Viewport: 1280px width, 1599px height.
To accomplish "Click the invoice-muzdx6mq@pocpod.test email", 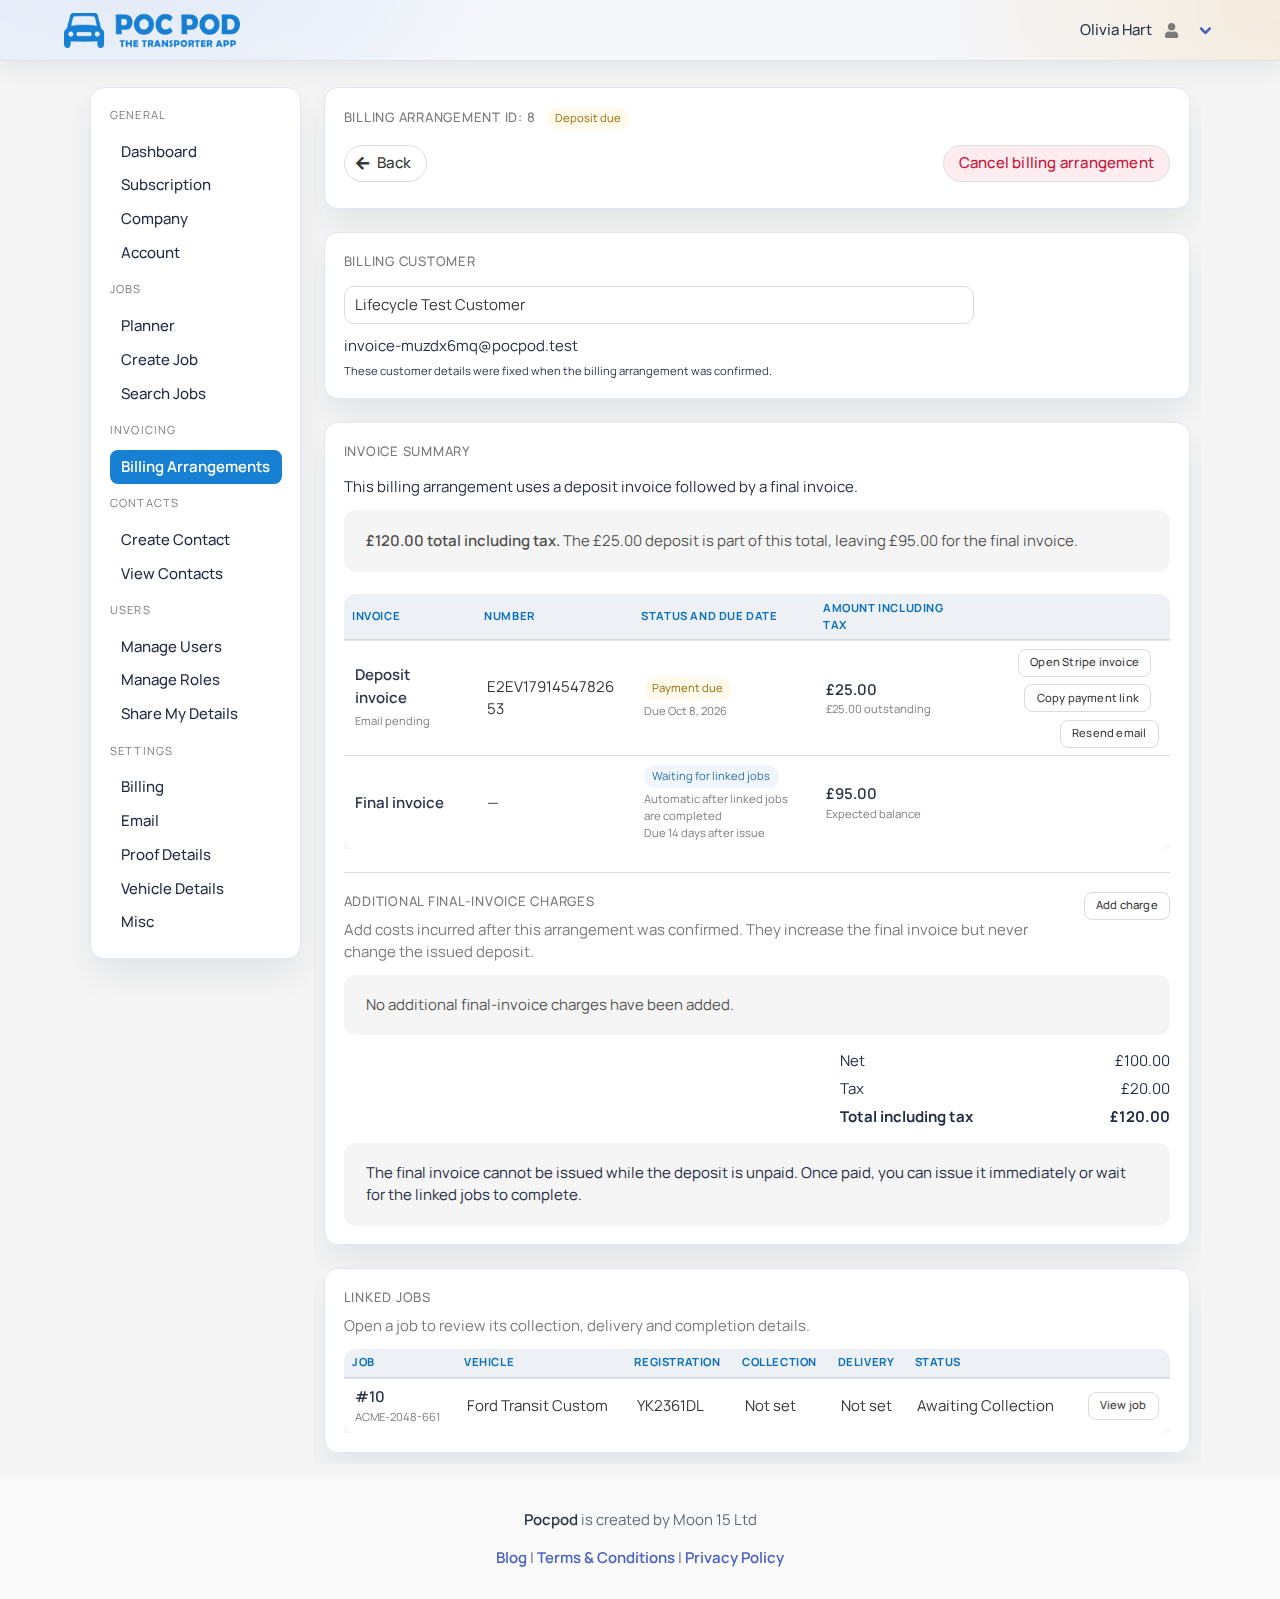I will [461, 346].
